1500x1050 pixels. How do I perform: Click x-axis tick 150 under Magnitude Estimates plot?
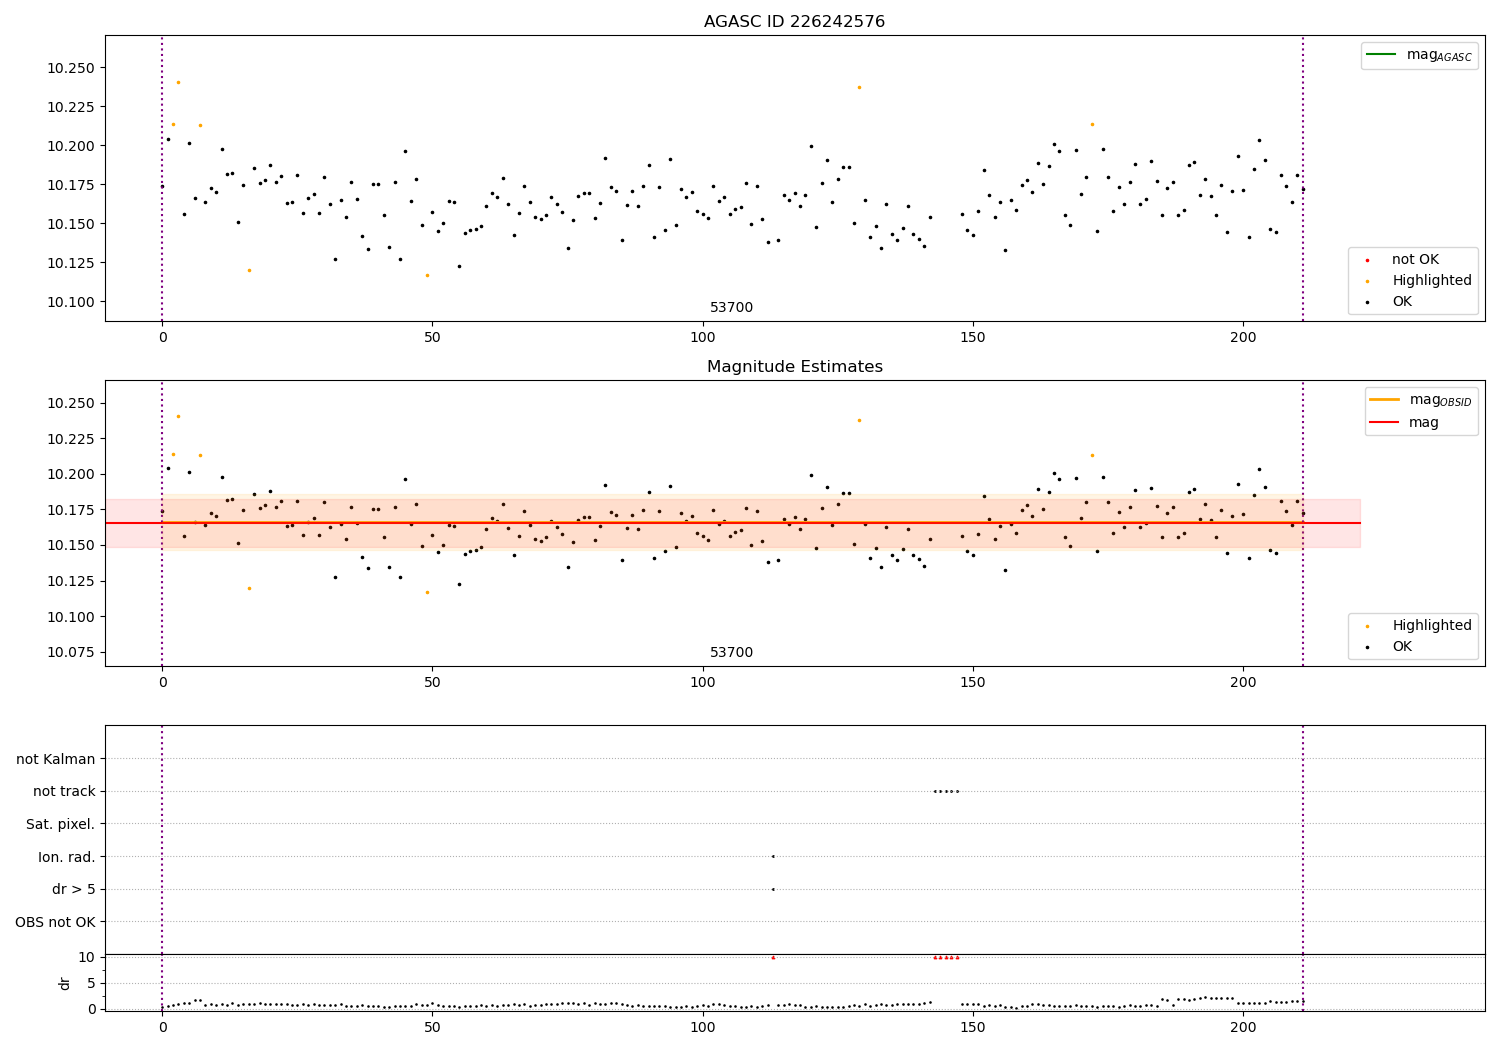pos(973,684)
